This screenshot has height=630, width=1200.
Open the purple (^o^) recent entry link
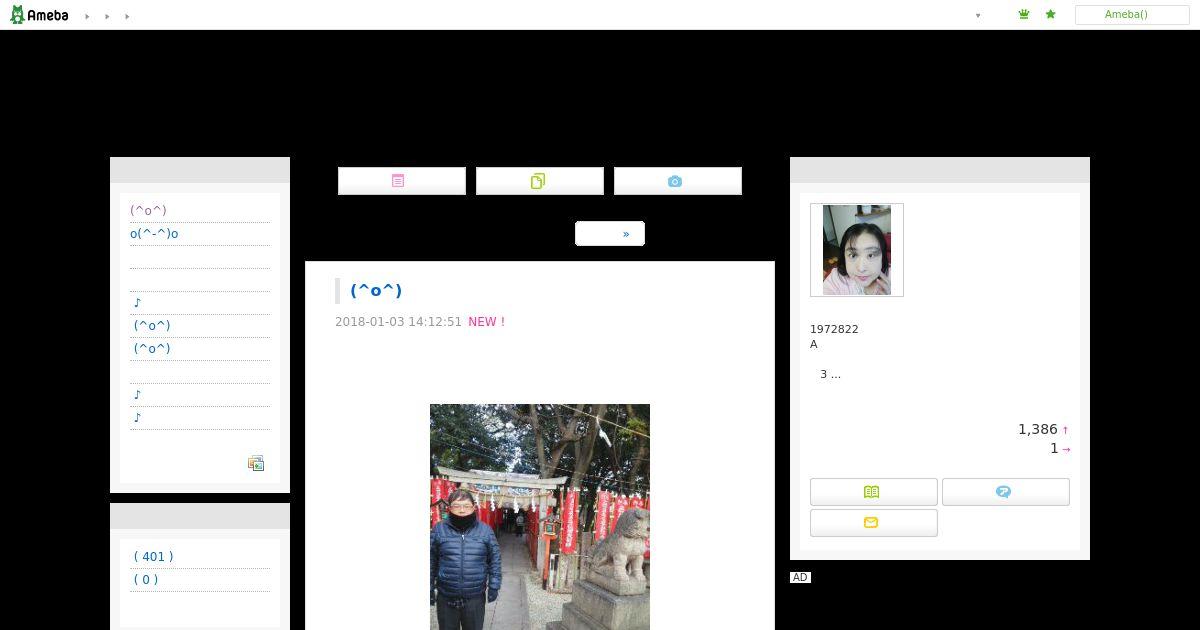pyautogui.click(x=148, y=210)
